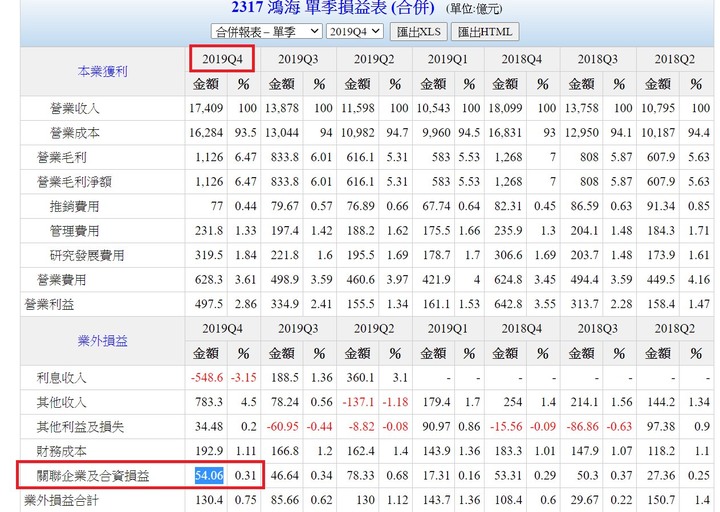The width and height of the screenshot is (720, 512).
Task: Click the 營業費用 row label
Action: coord(62,280)
